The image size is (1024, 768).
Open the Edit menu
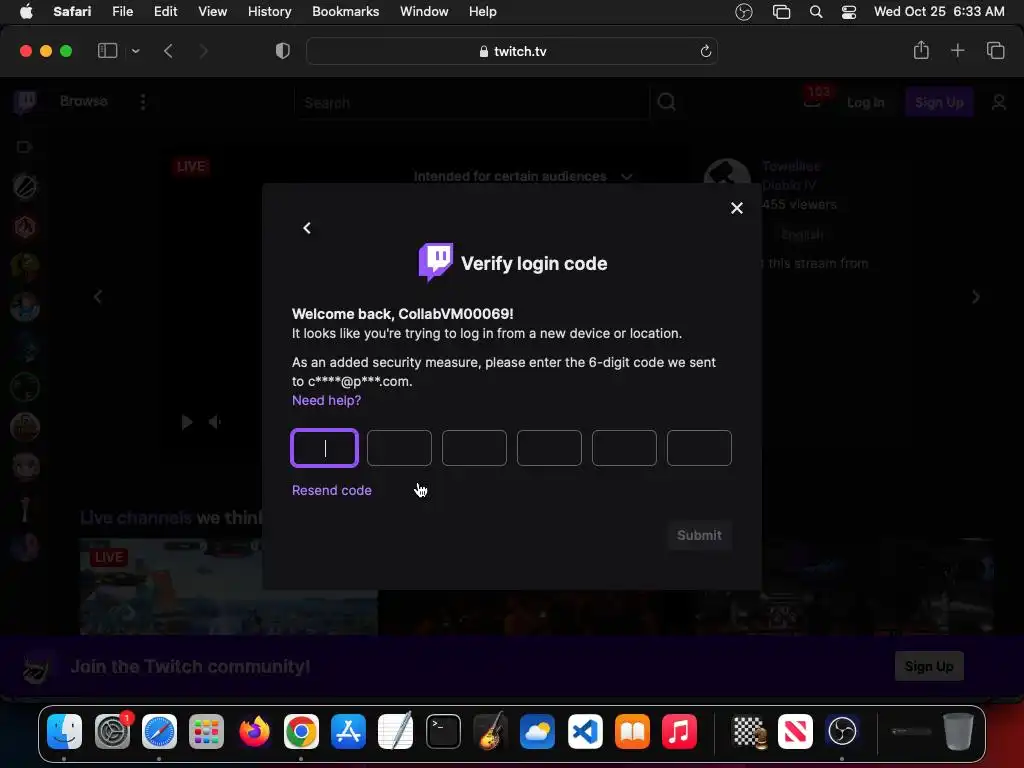165,11
